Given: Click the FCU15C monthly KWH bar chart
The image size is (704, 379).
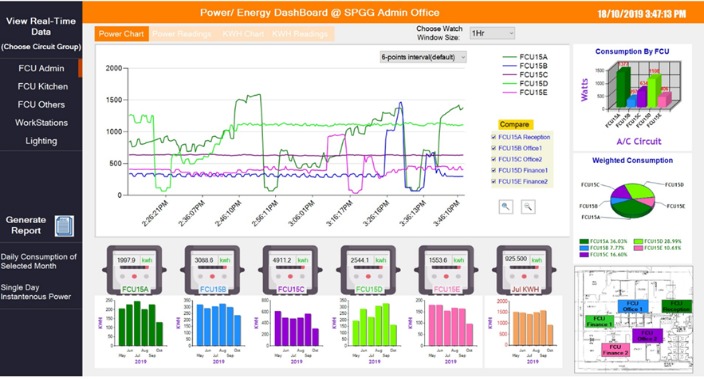Looking at the screenshot, I should click(x=291, y=330).
